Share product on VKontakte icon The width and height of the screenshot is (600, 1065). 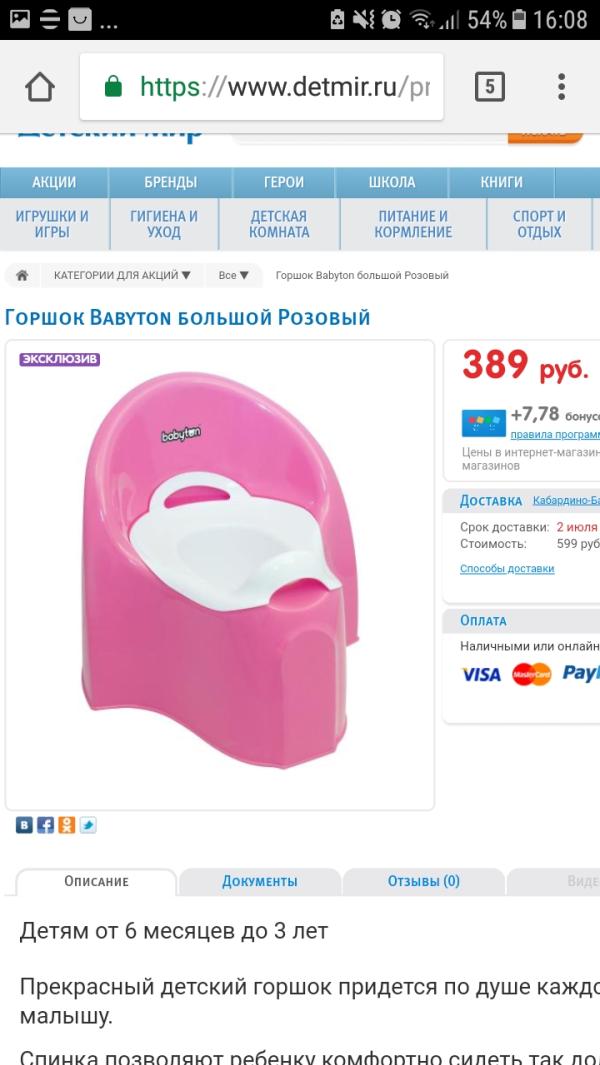[24, 825]
